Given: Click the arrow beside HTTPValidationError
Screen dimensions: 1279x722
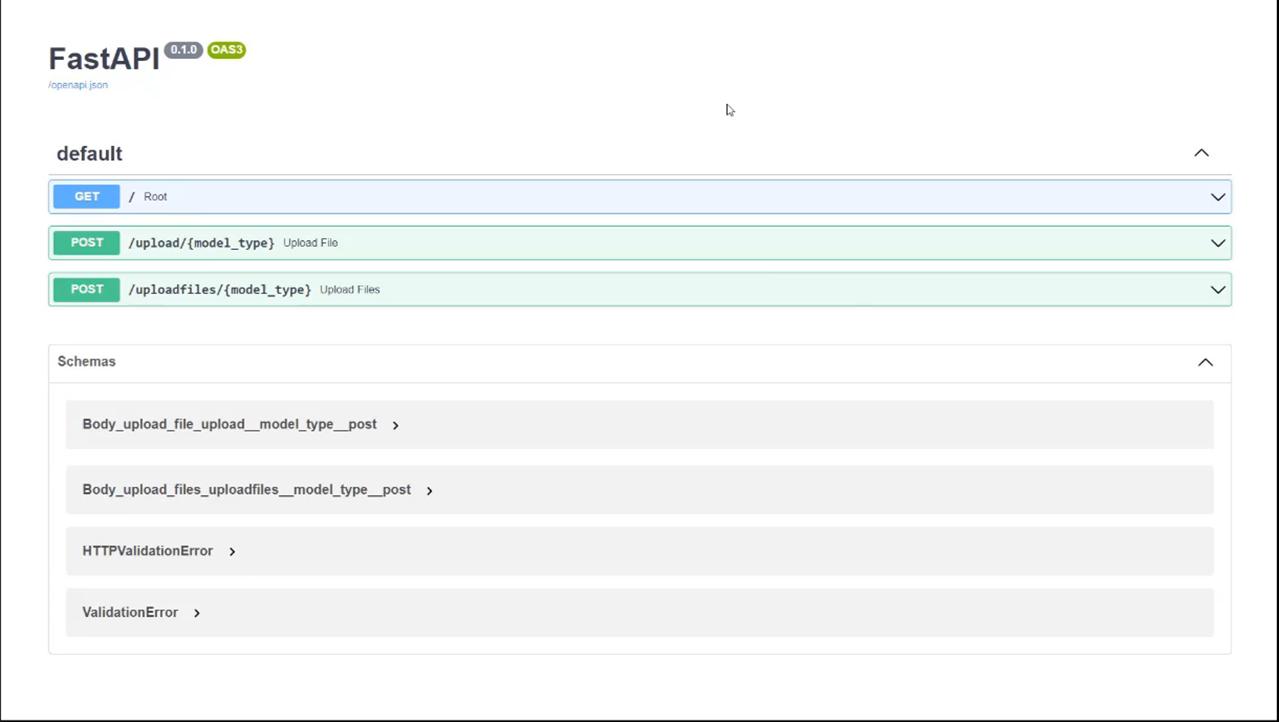Looking at the screenshot, I should pos(231,552).
